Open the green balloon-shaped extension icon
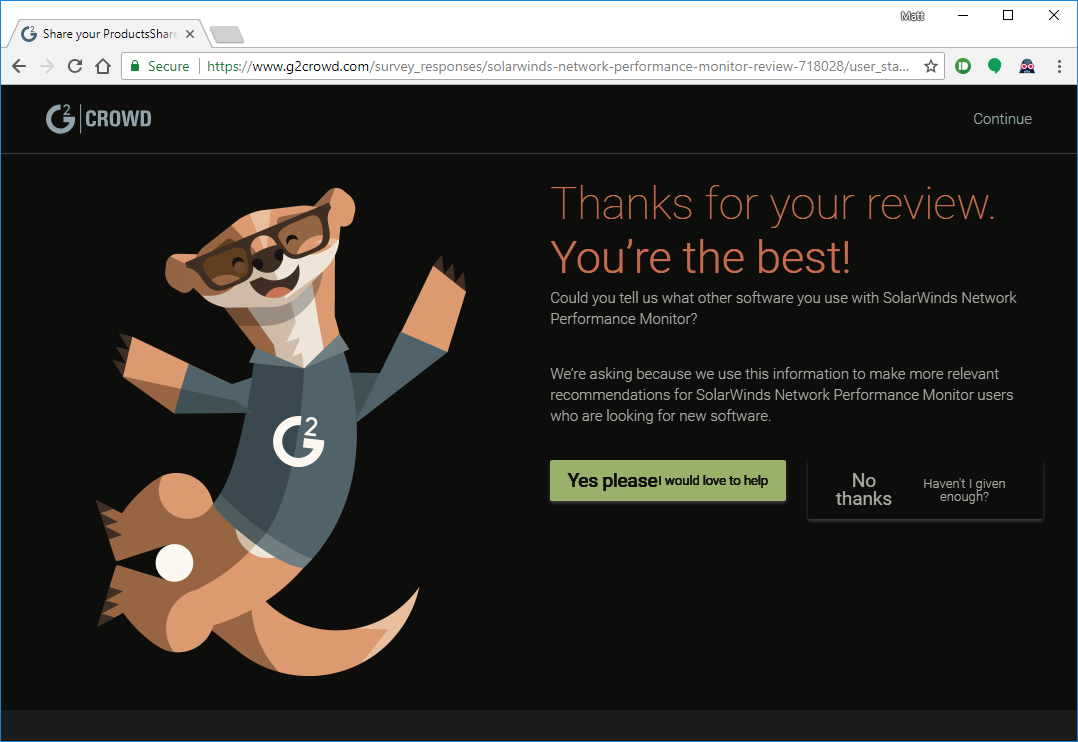Image resolution: width=1078 pixels, height=742 pixels. point(994,66)
